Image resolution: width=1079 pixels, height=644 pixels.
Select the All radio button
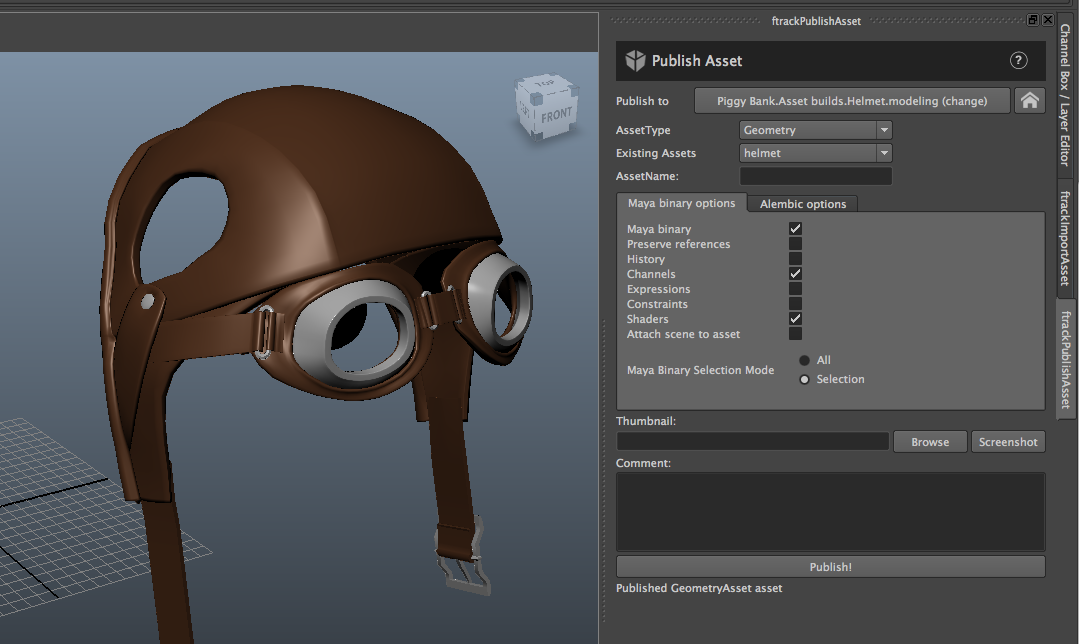(804, 360)
